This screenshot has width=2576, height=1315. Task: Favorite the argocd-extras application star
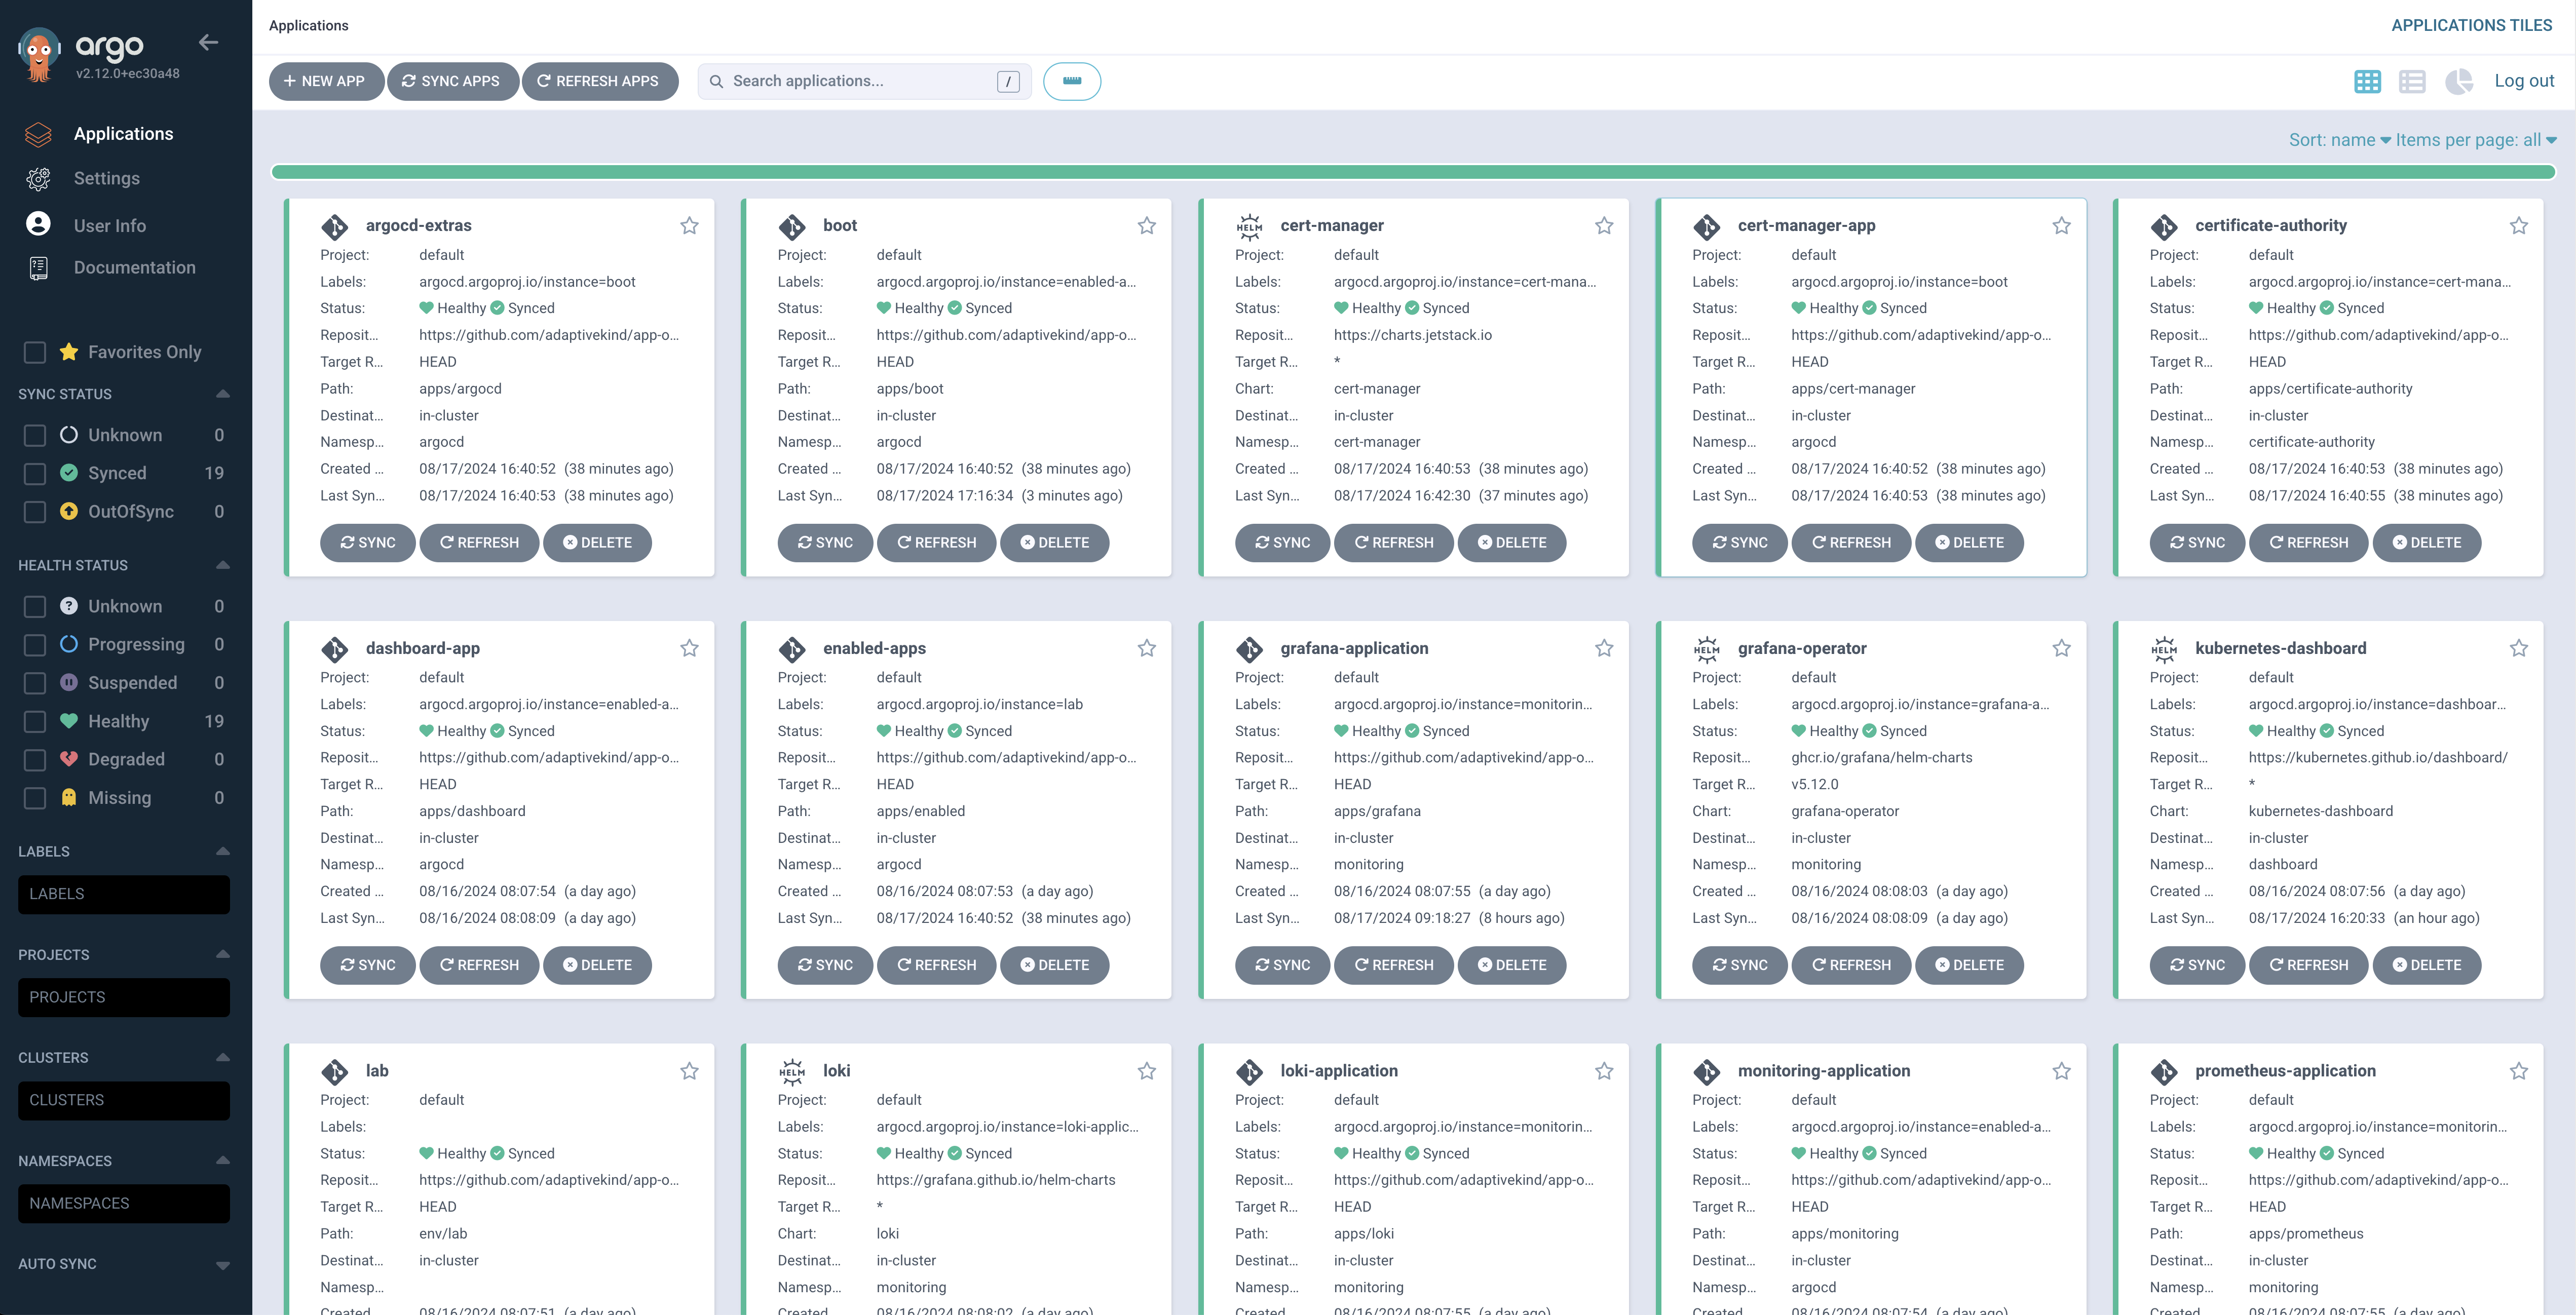click(x=689, y=226)
